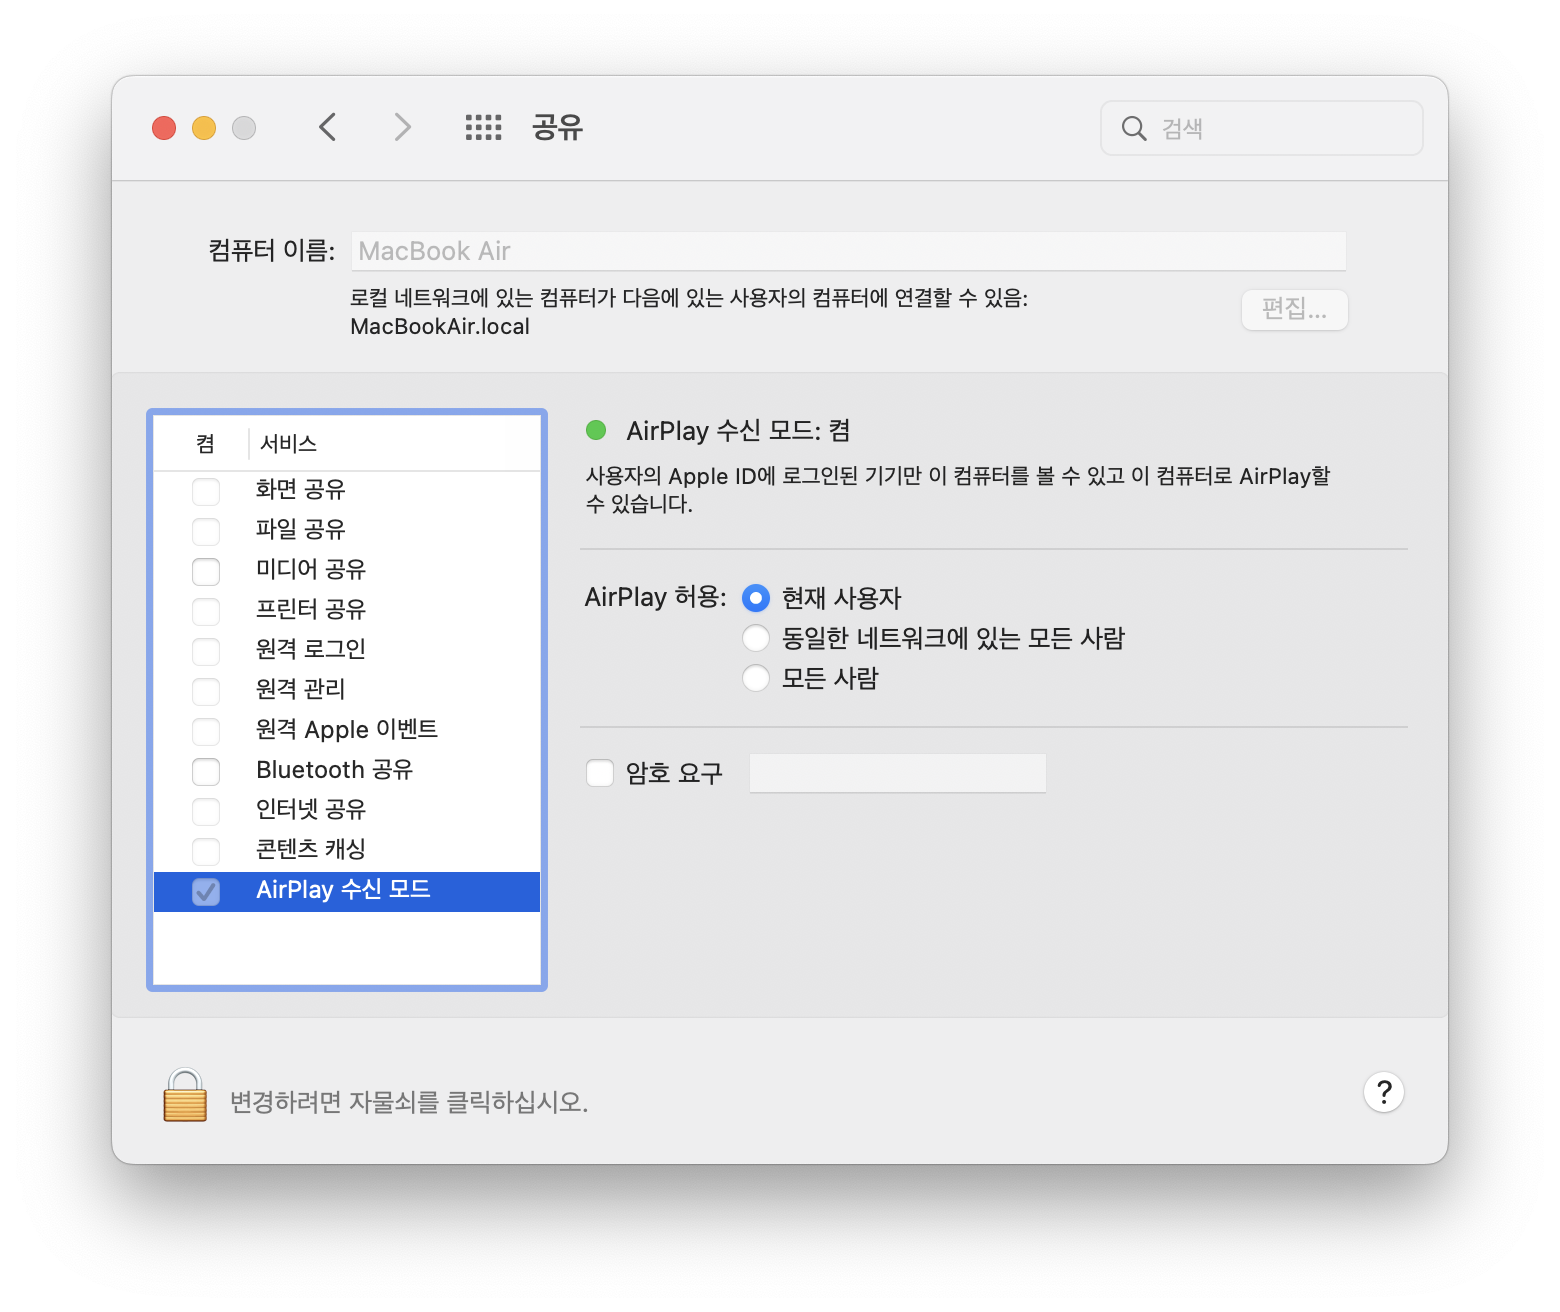Toggle the 프린터 공유 checkbox
Screen dimensions: 1560x1312
pyautogui.click(x=206, y=611)
